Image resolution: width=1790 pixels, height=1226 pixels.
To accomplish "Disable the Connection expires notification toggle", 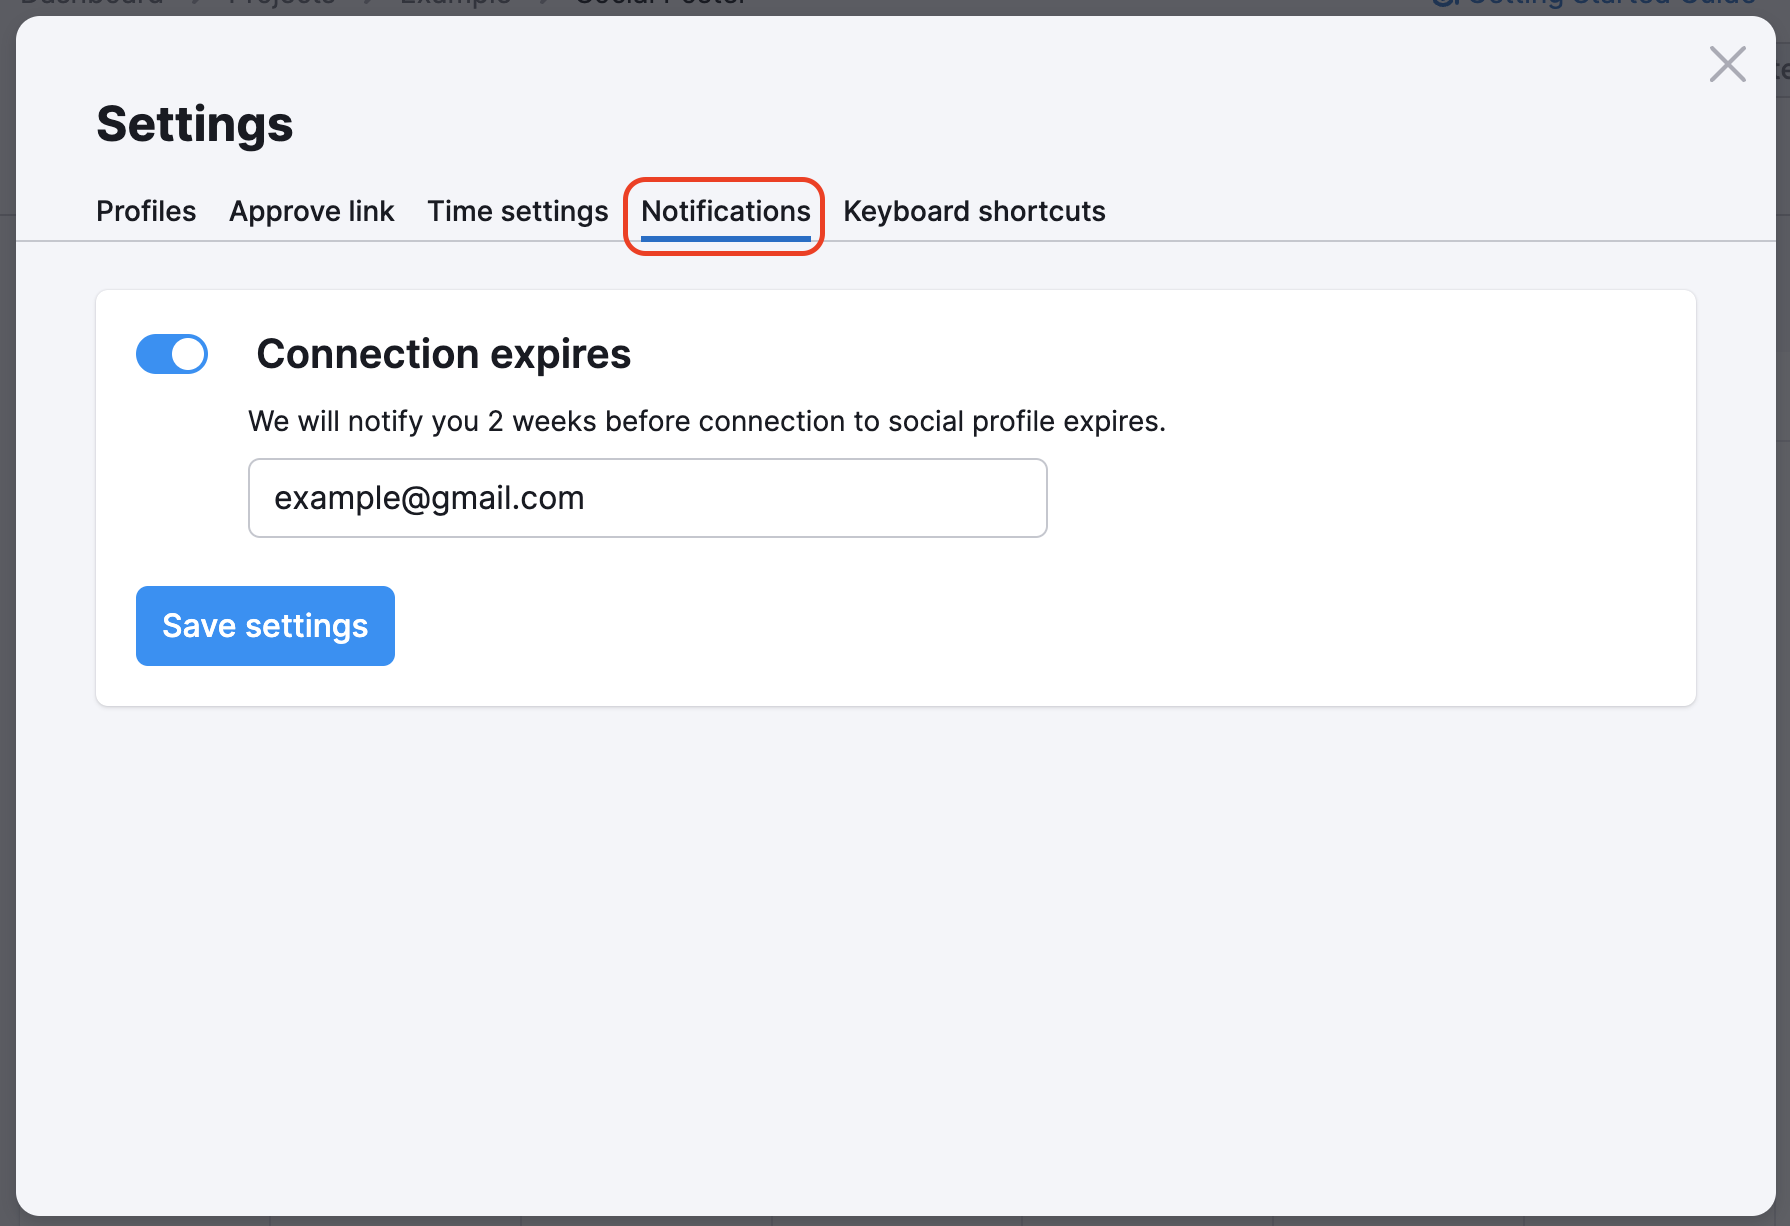I will [x=171, y=354].
